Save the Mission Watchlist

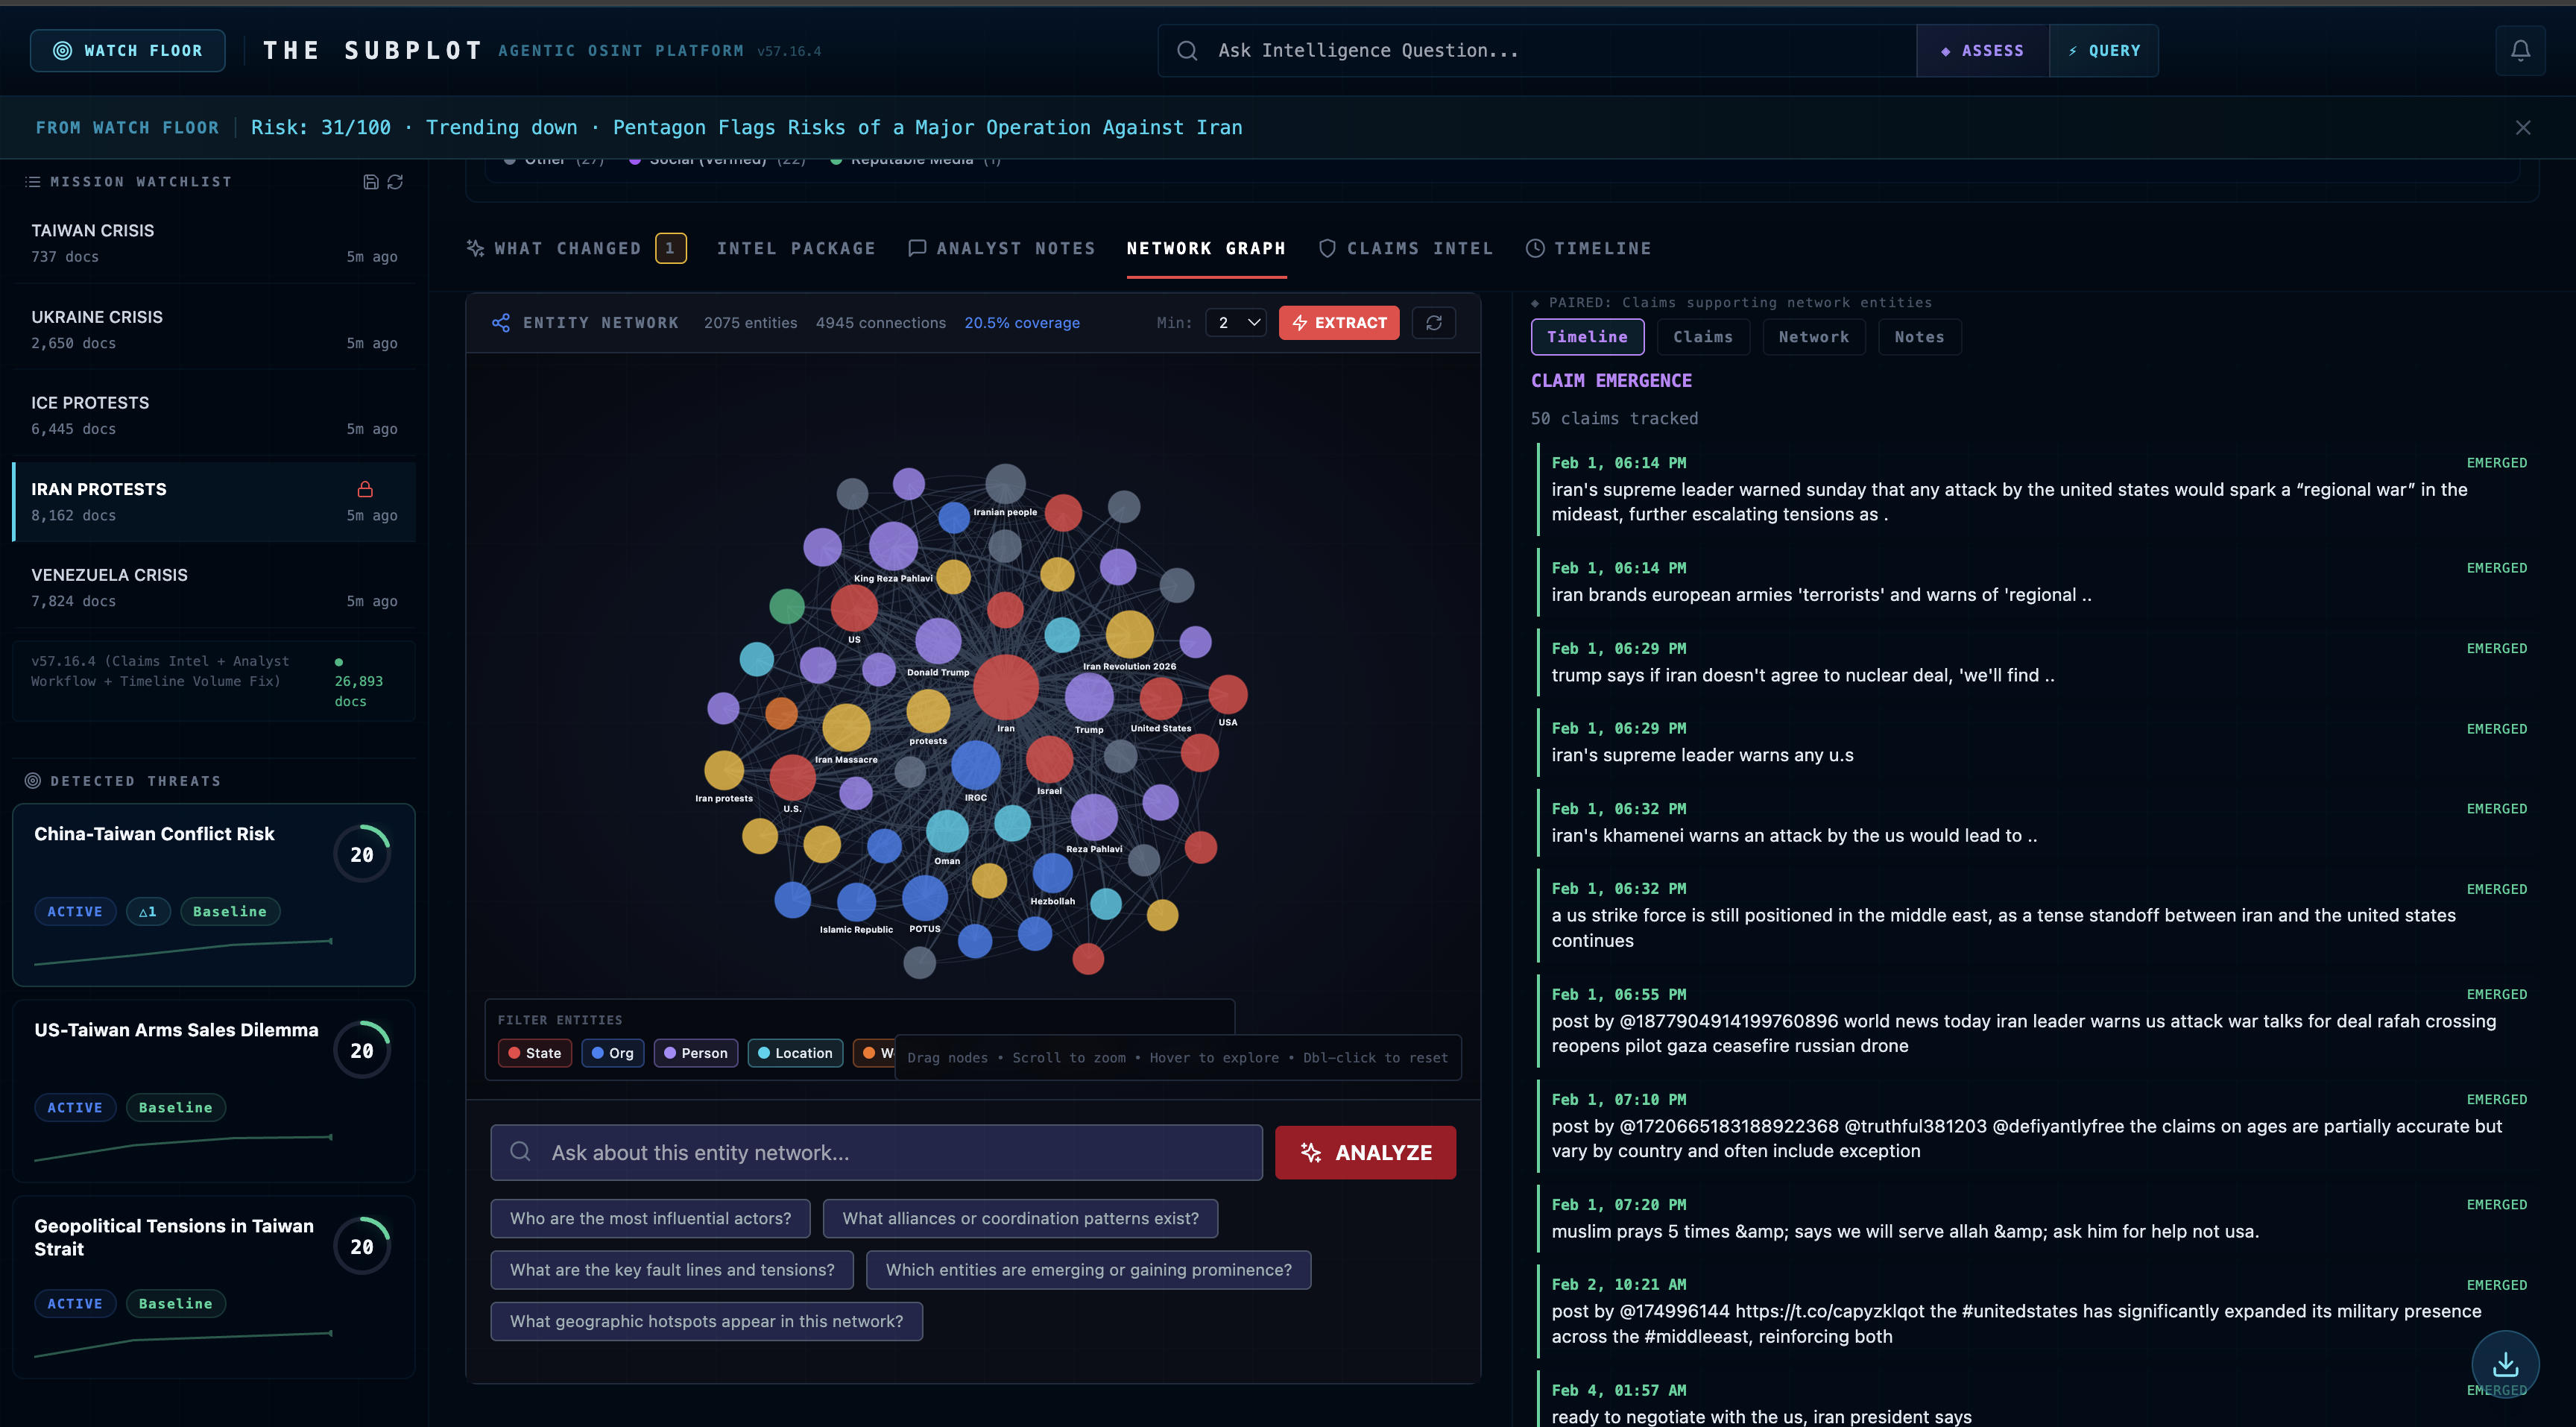click(371, 182)
